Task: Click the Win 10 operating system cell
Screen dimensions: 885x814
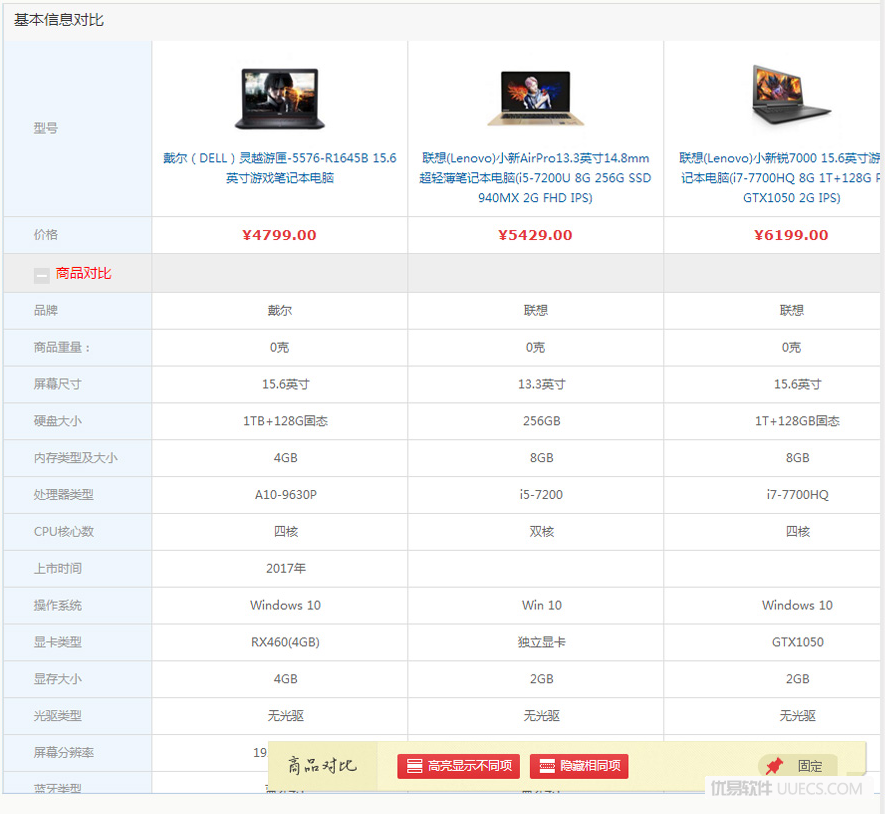Action: (541, 606)
